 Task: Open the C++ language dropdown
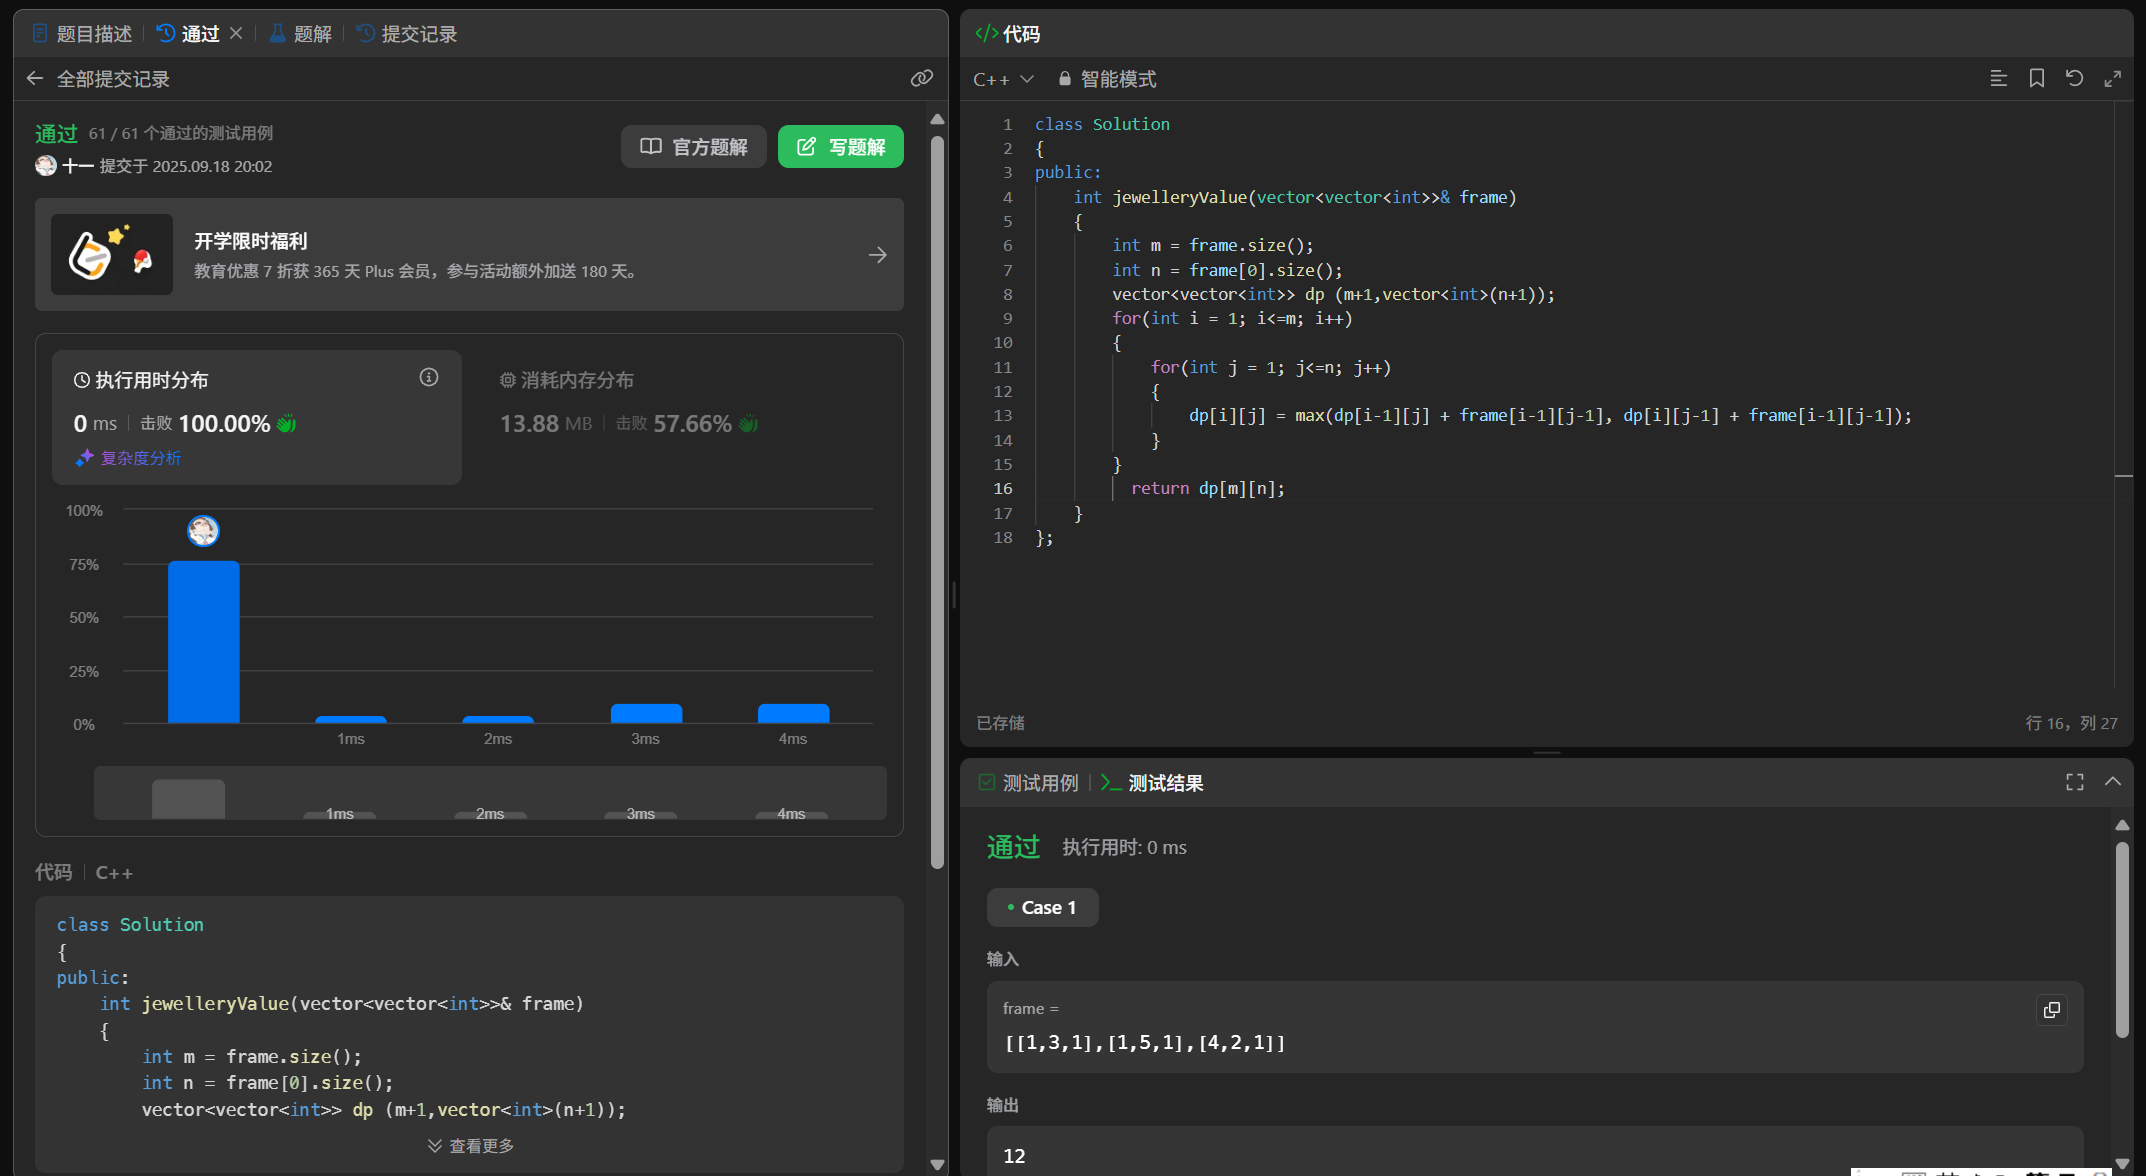click(x=1003, y=79)
